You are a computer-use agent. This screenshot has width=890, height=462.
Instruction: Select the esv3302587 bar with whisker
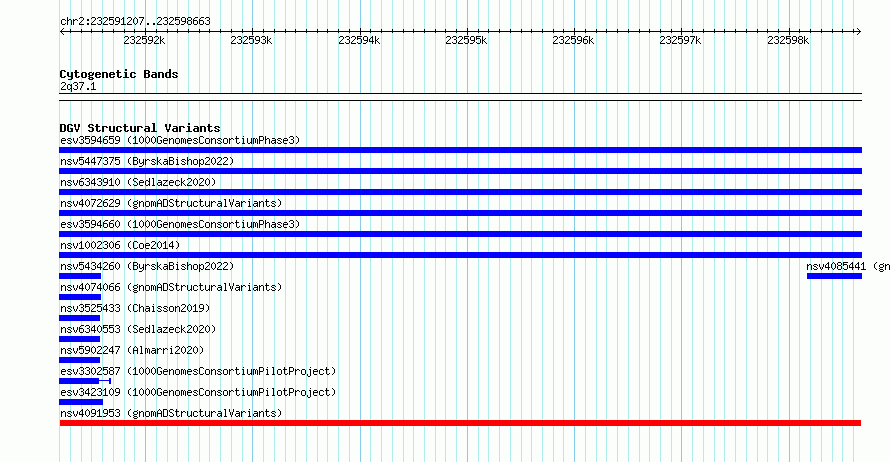(x=85, y=381)
